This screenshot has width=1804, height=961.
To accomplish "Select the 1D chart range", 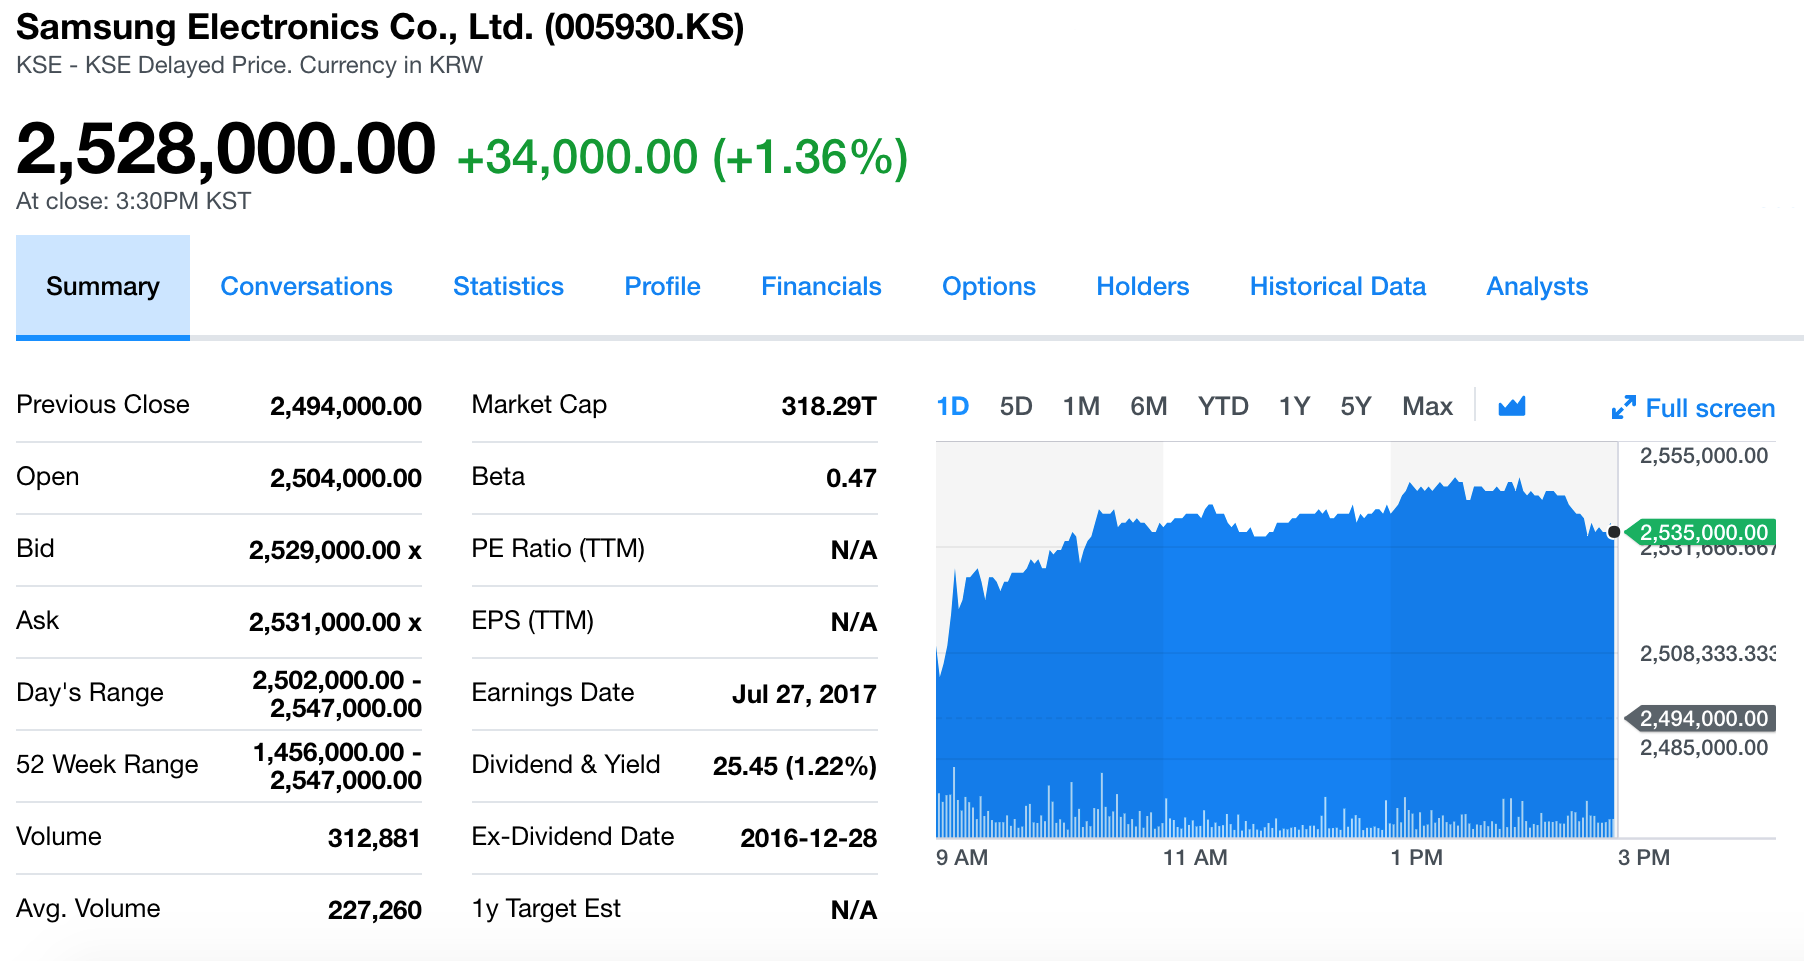I will [951, 406].
